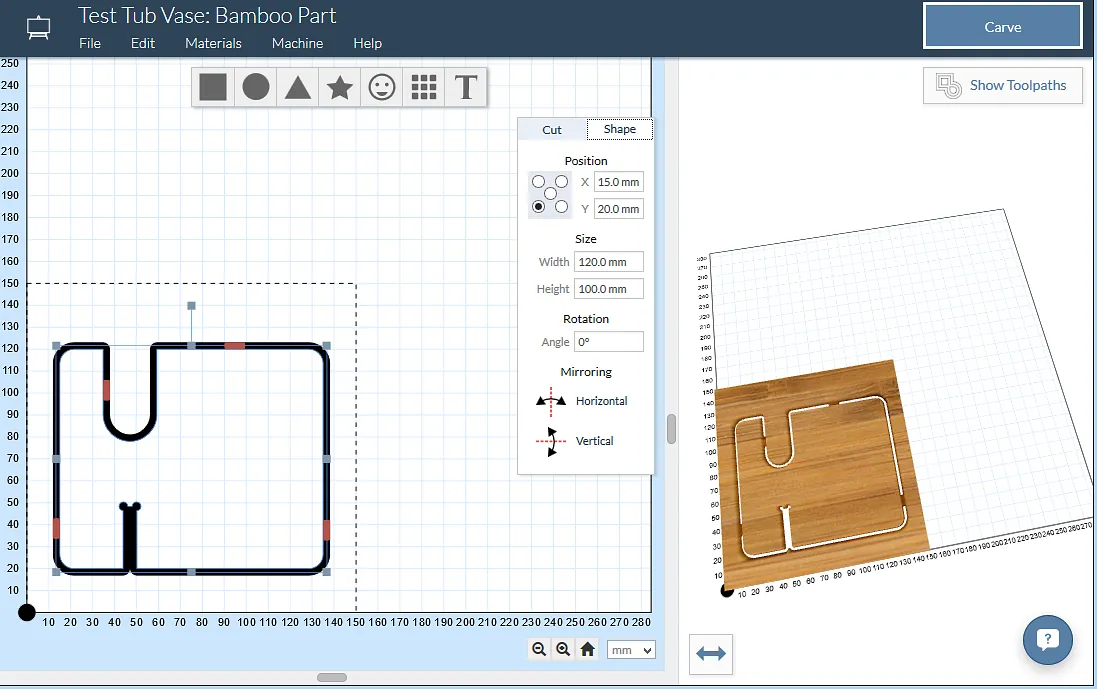Image resolution: width=1097 pixels, height=689 pixels.
Task: Open the apps grid tool
Action: click(424, 87)
